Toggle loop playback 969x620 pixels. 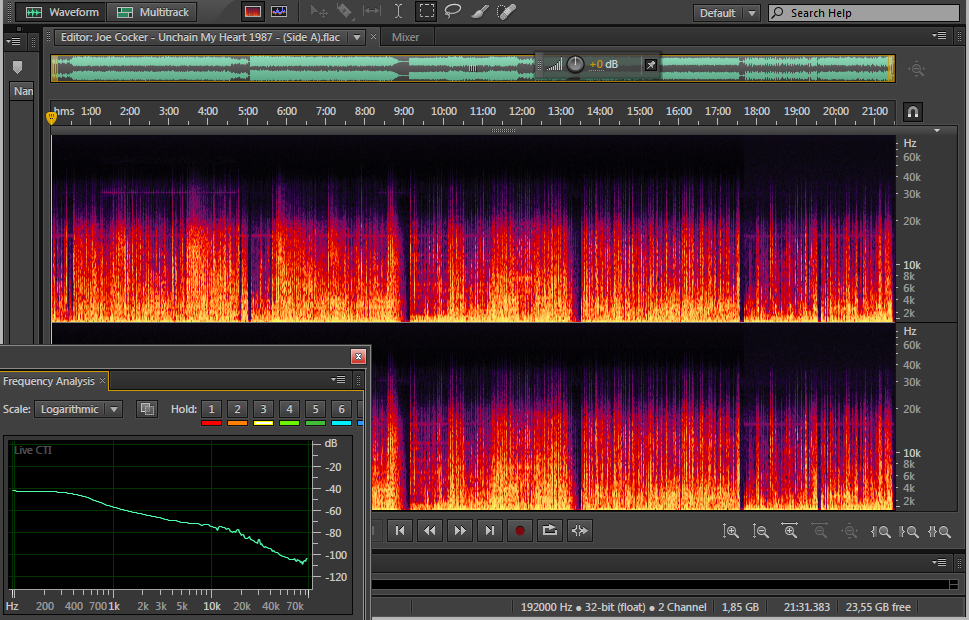click(549, 531)
